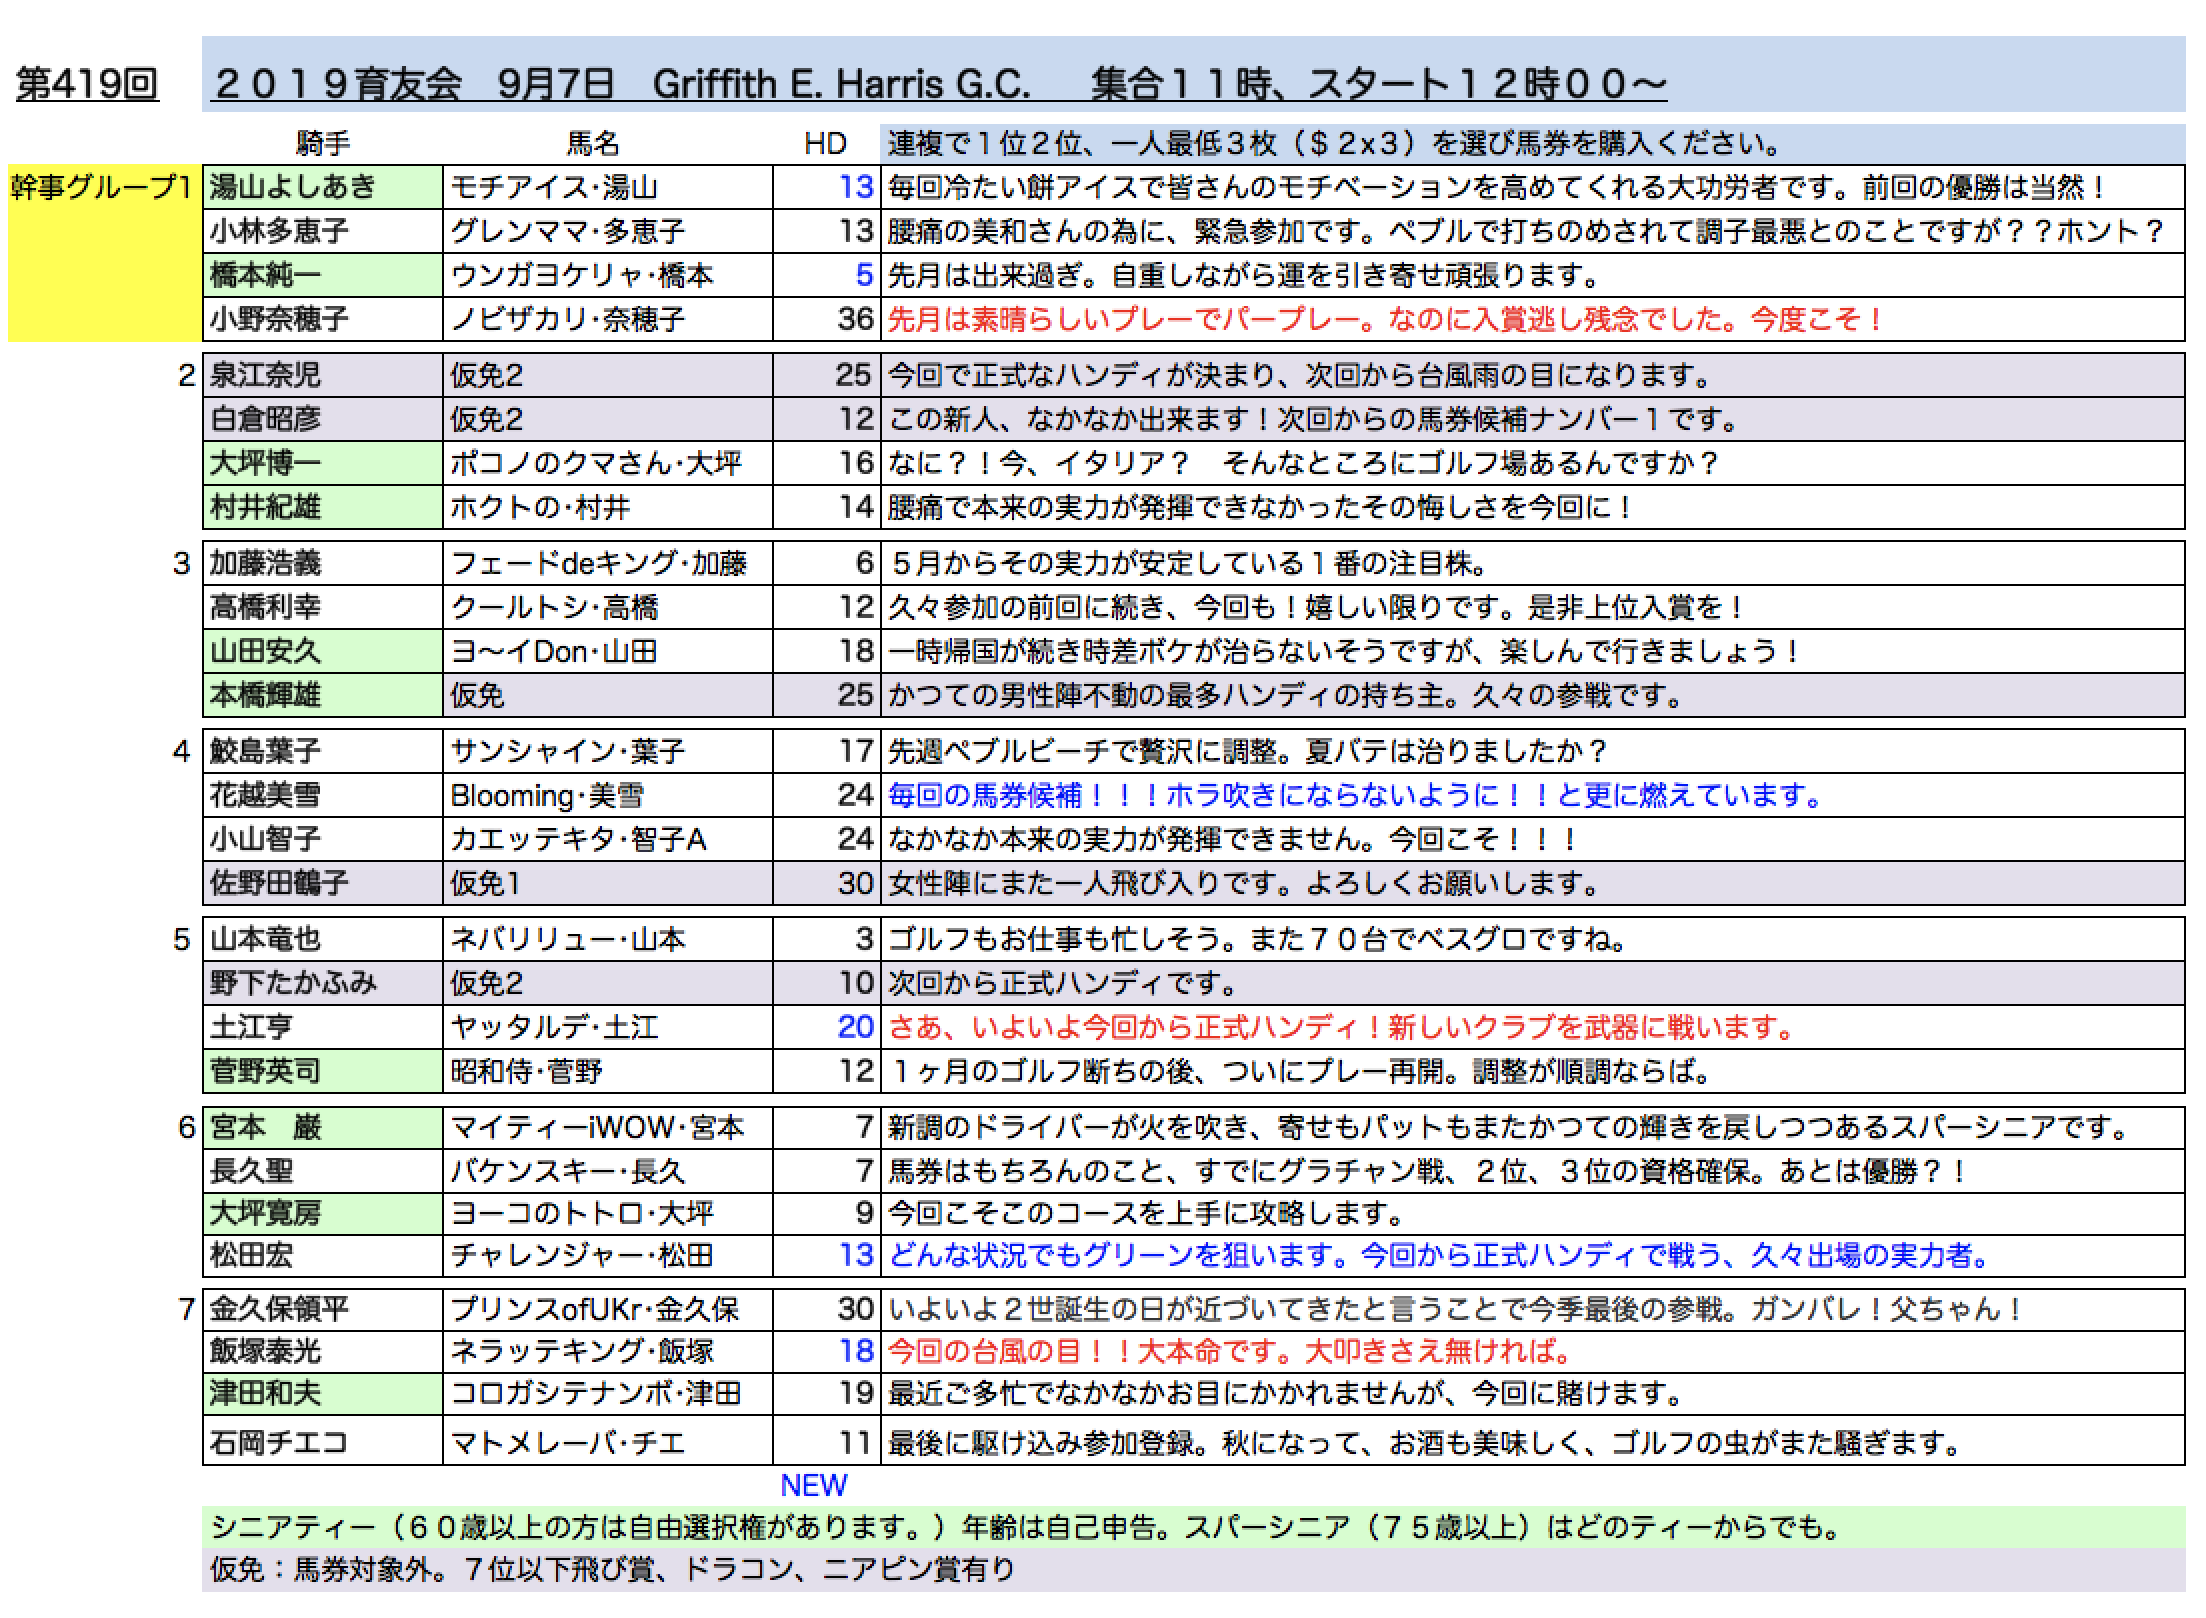
Task: Select rider cell 村井紀雄
Action: [x=323, y=507]
